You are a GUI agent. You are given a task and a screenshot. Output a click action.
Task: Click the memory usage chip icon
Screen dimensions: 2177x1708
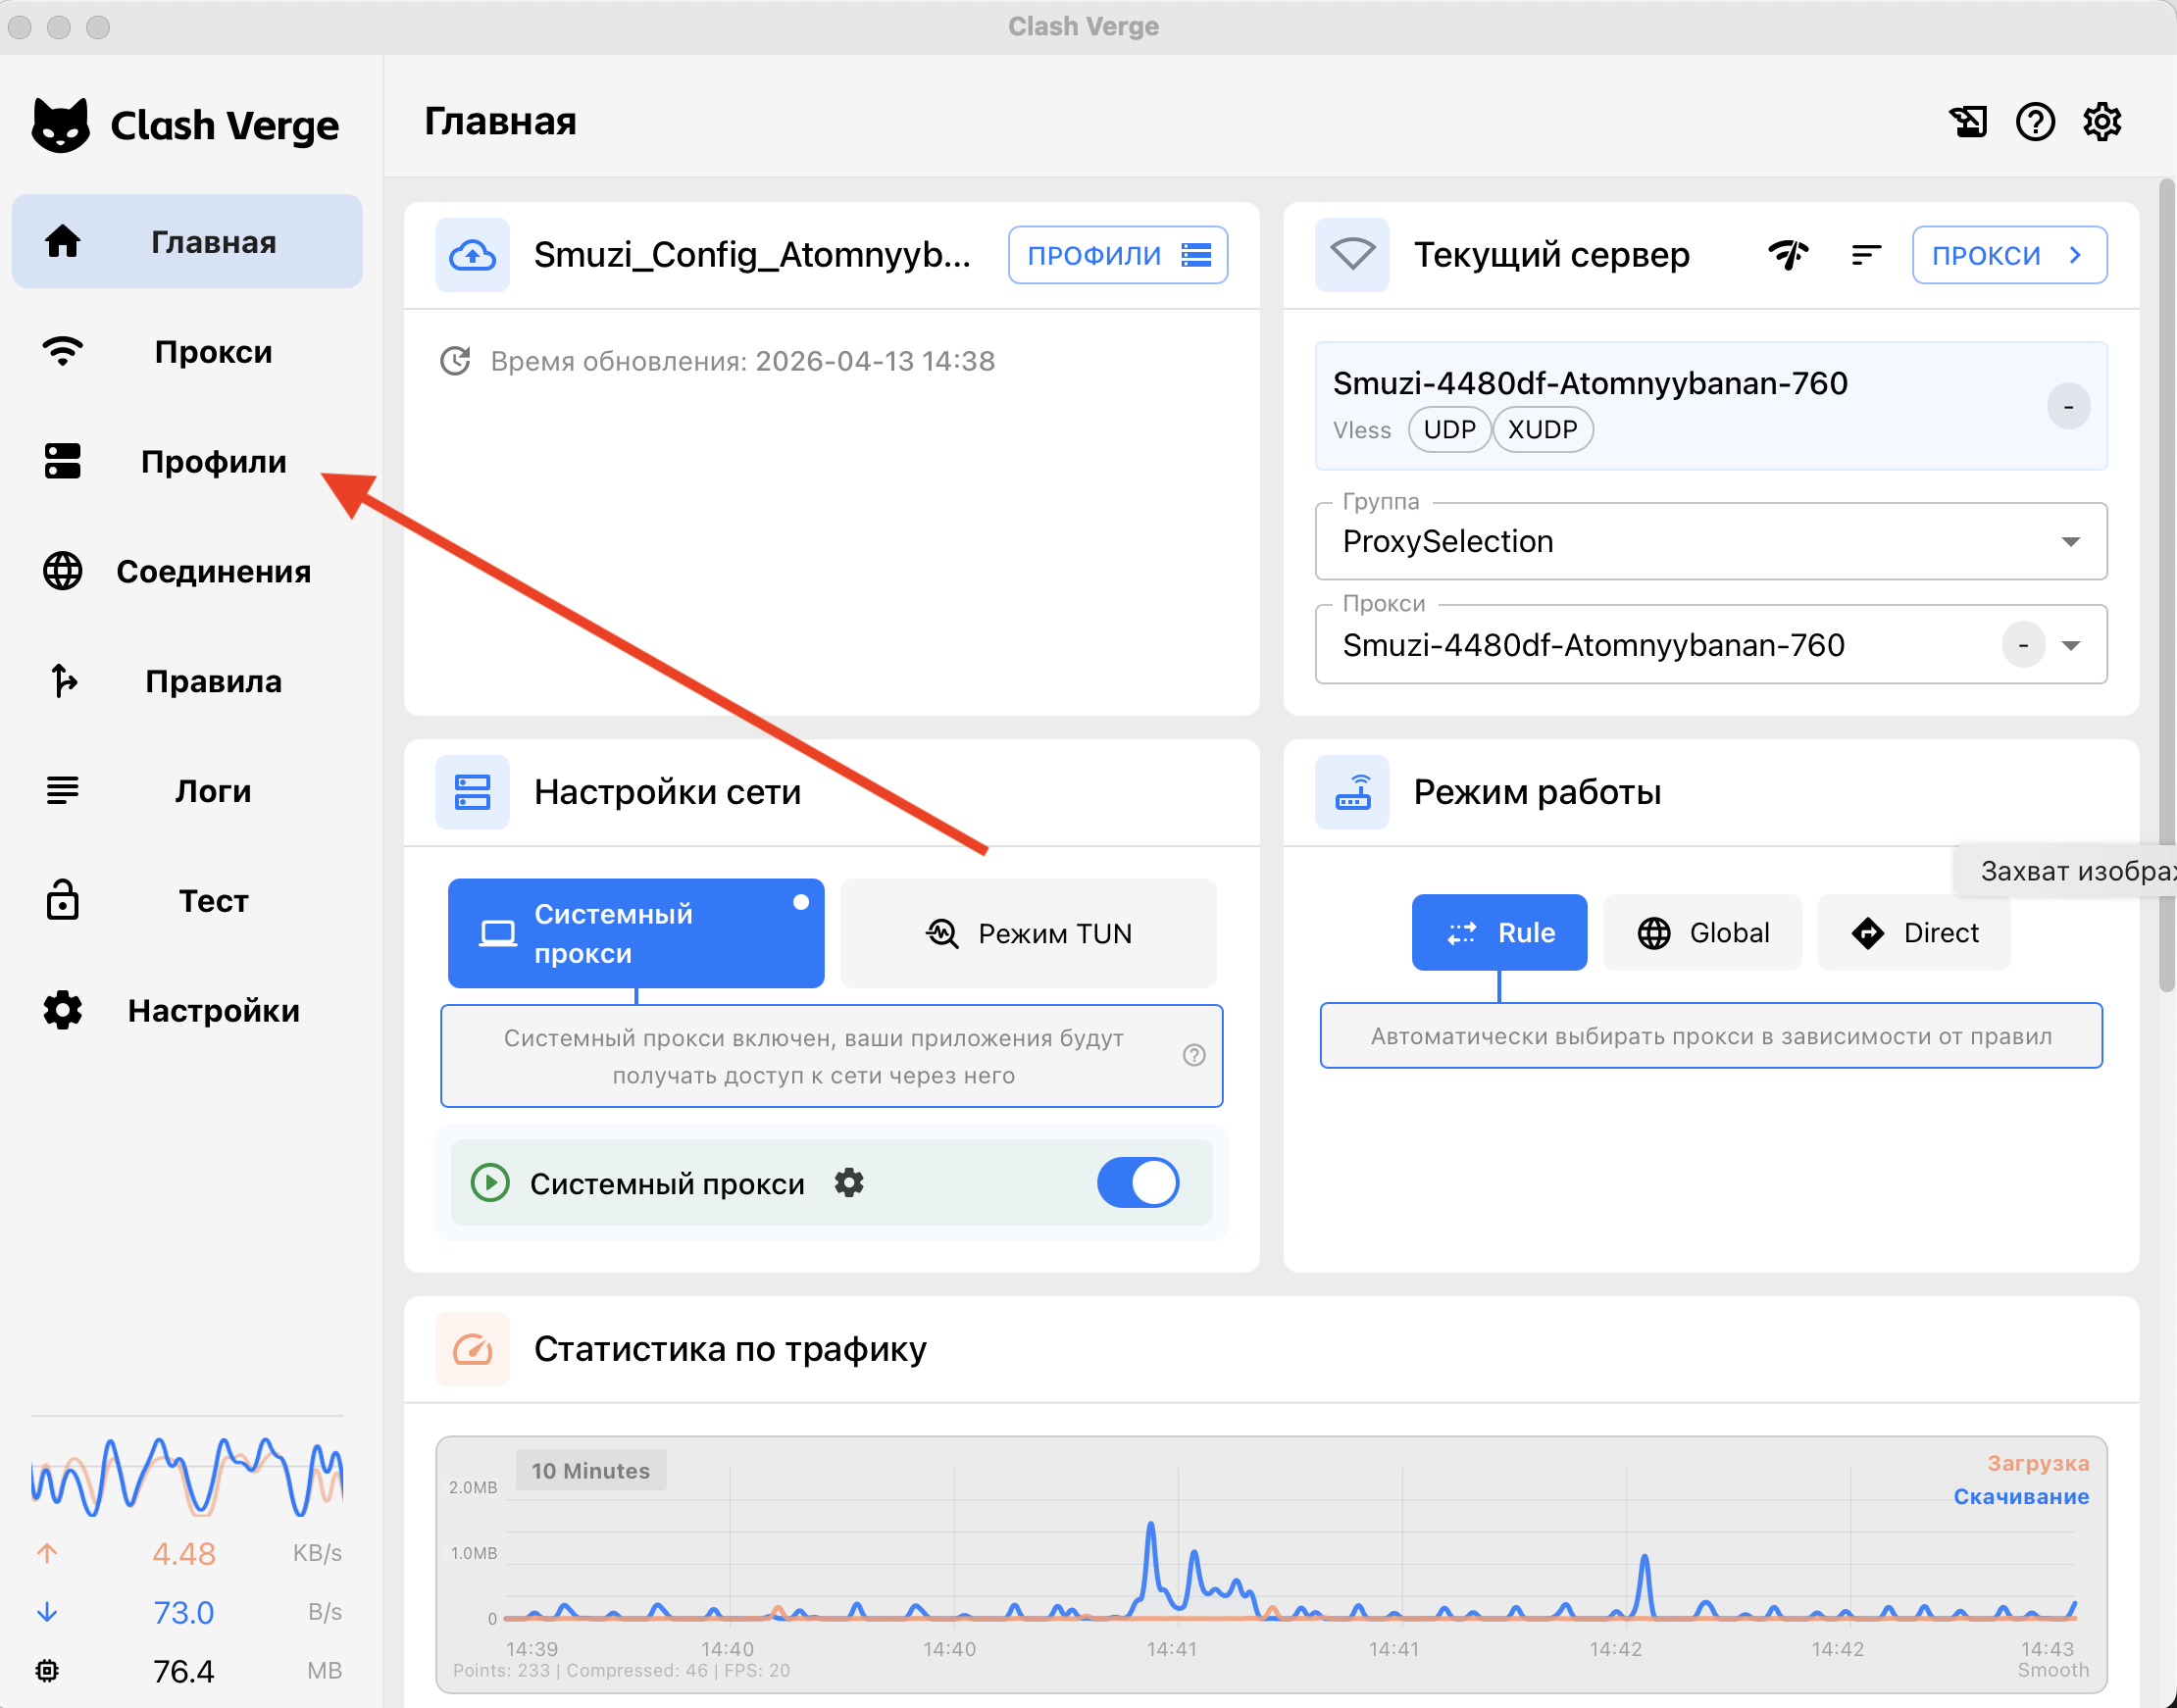(47, 1670)
